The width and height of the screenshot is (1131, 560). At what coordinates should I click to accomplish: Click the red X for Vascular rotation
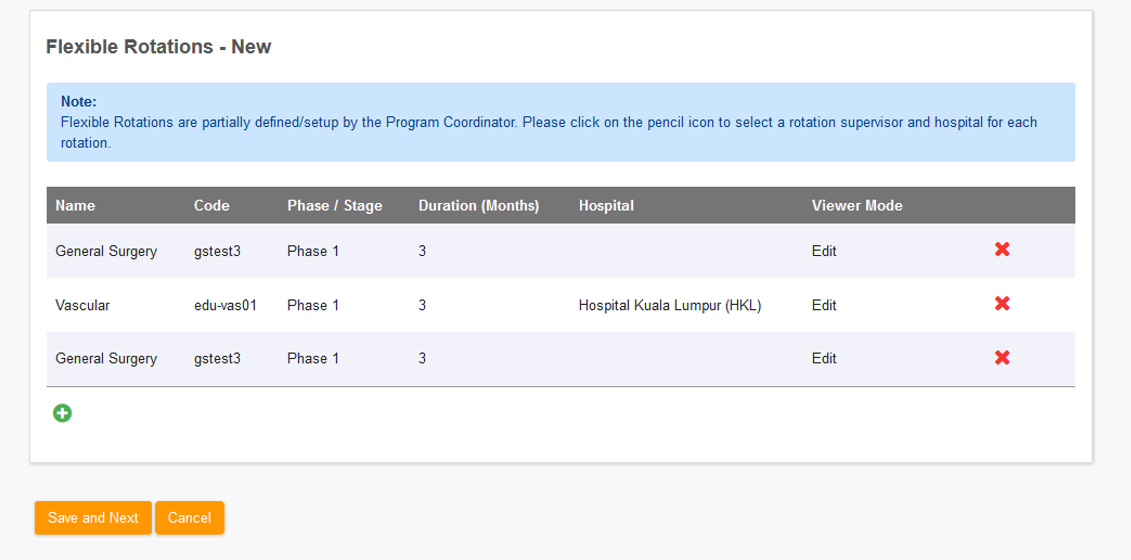coord(1001,304)
